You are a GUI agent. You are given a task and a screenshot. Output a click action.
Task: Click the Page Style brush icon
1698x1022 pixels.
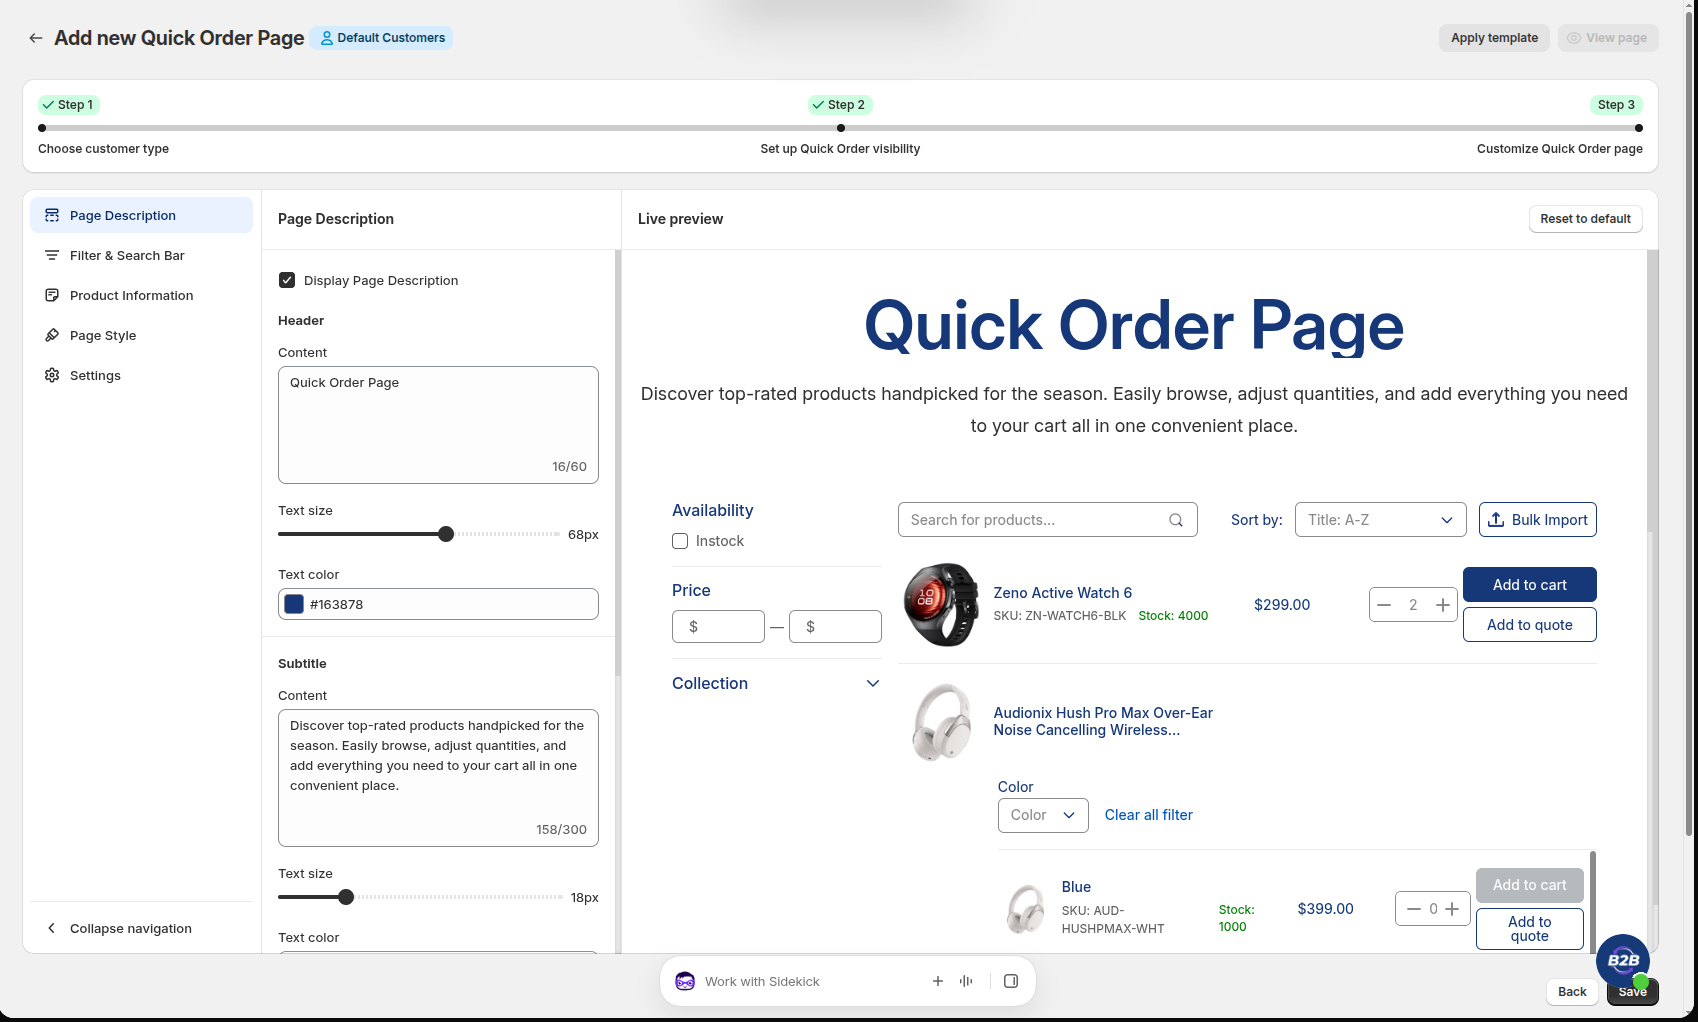point(52,335)
